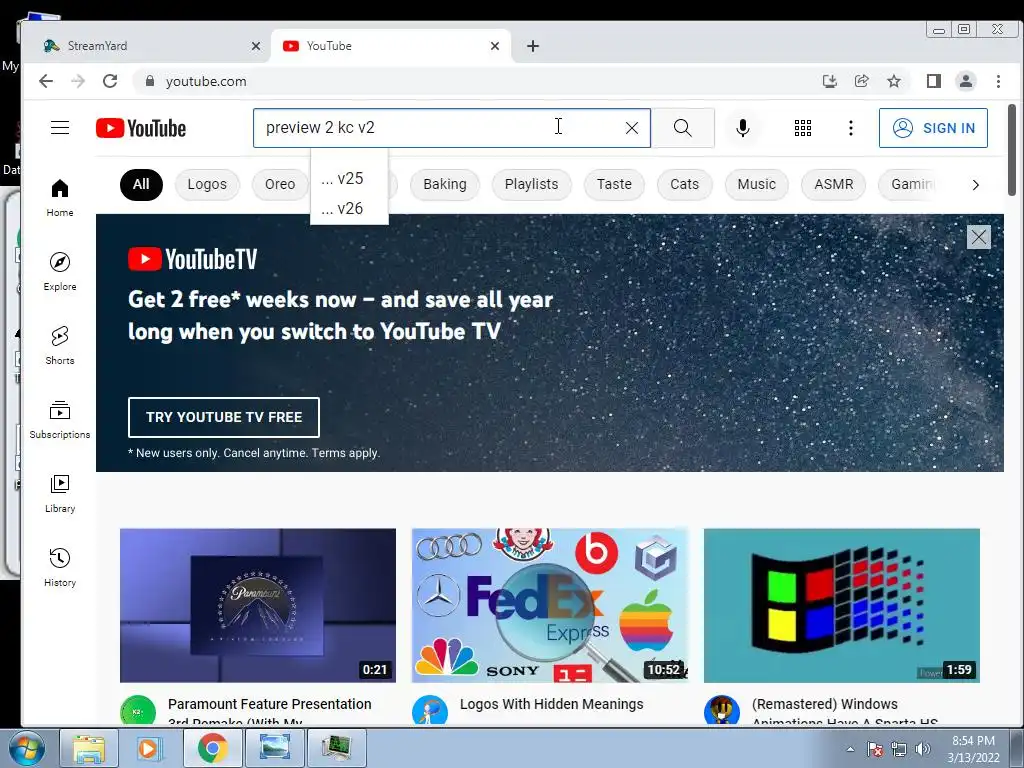Select the ASMR filter chip
The height and width of the screenshot is (768, 1024).
point(833,184)
